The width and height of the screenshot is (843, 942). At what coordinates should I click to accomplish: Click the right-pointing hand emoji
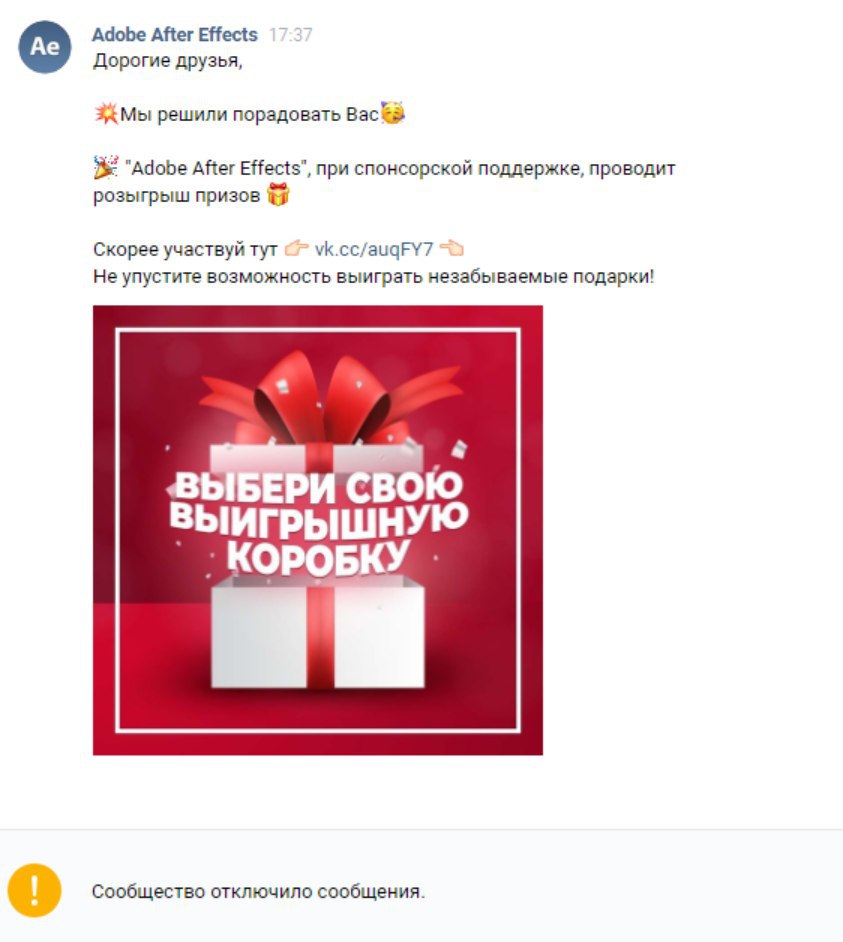coord(296,248)
